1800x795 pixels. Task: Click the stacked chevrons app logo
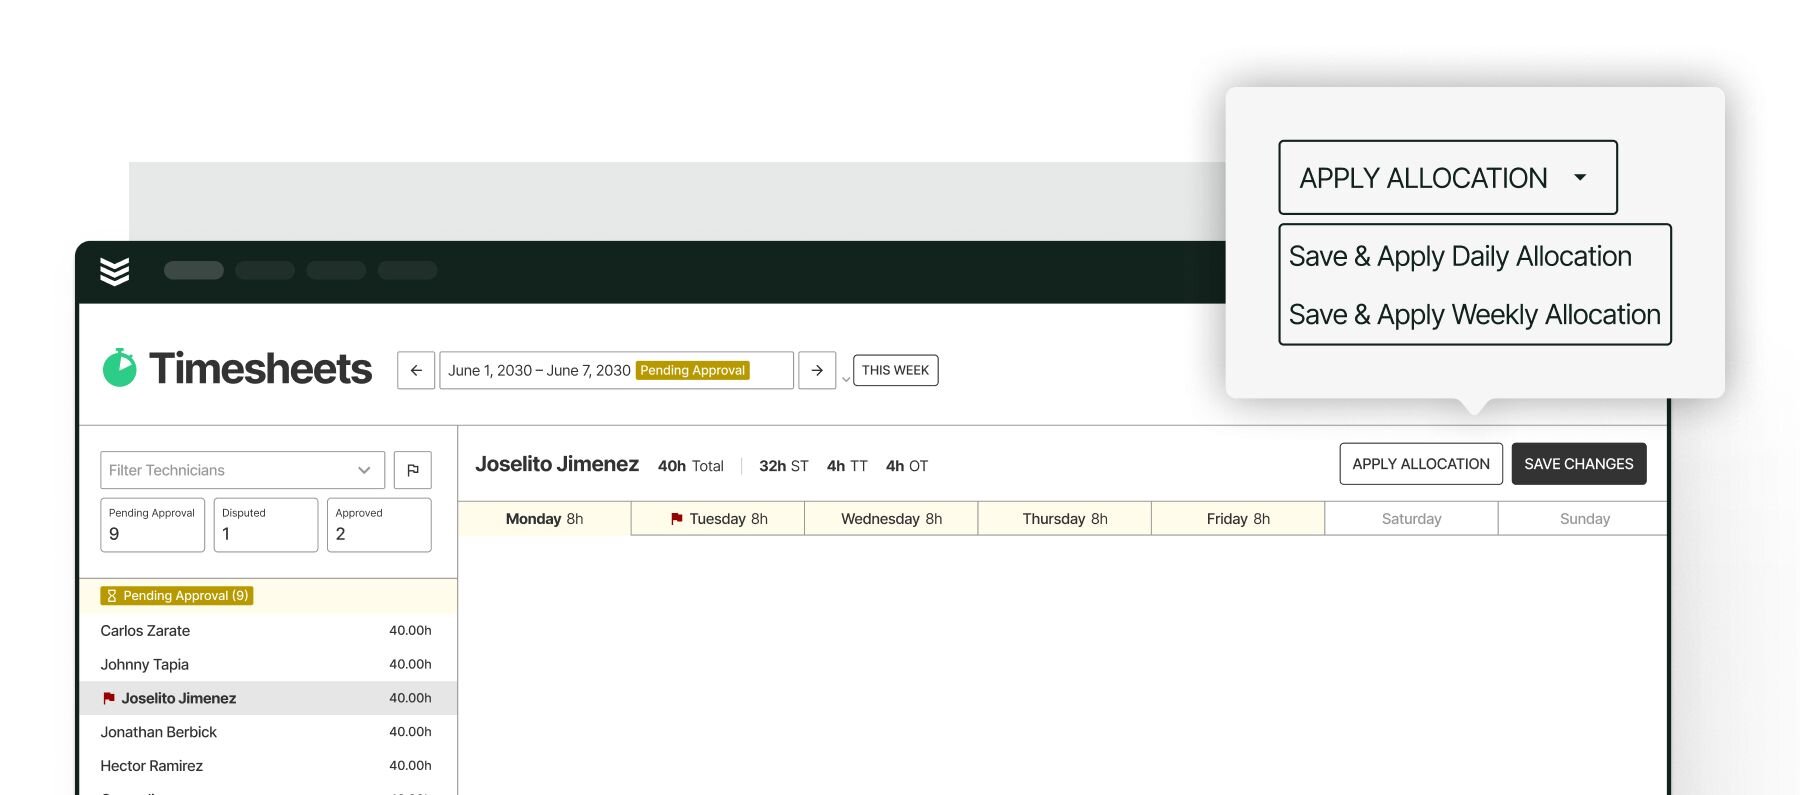click(115, 271)
